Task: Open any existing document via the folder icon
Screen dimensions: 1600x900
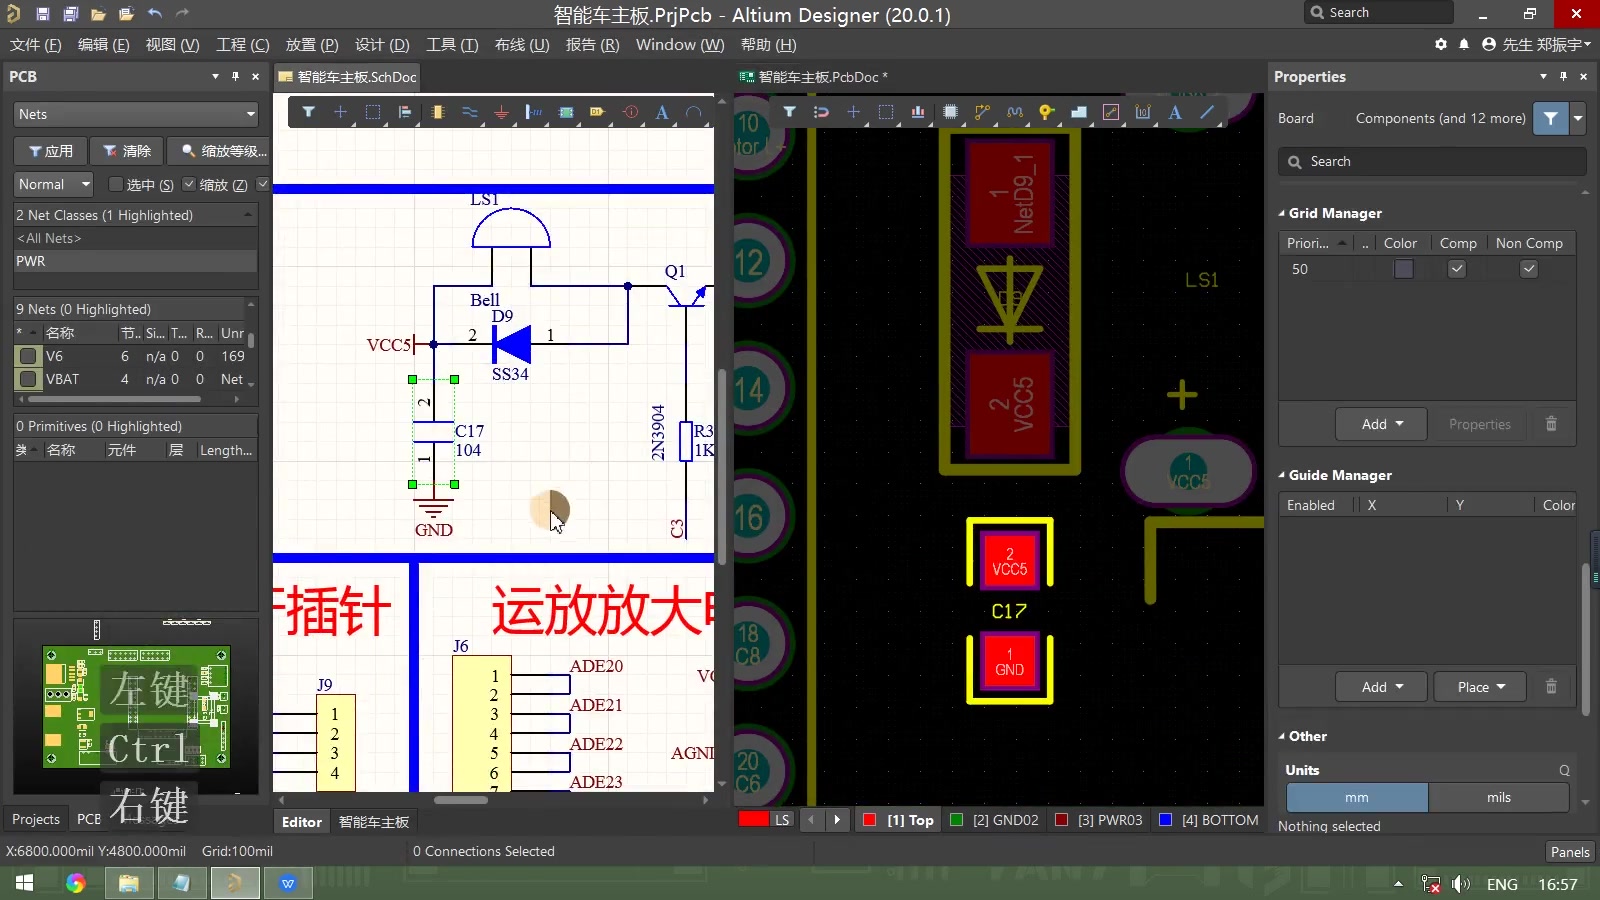Action: pyautogui.click(x=98, y=14)
